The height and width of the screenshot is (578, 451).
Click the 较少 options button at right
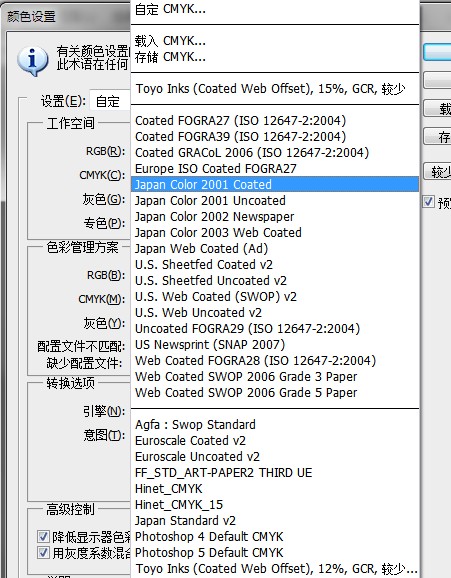tap(437, 171)
